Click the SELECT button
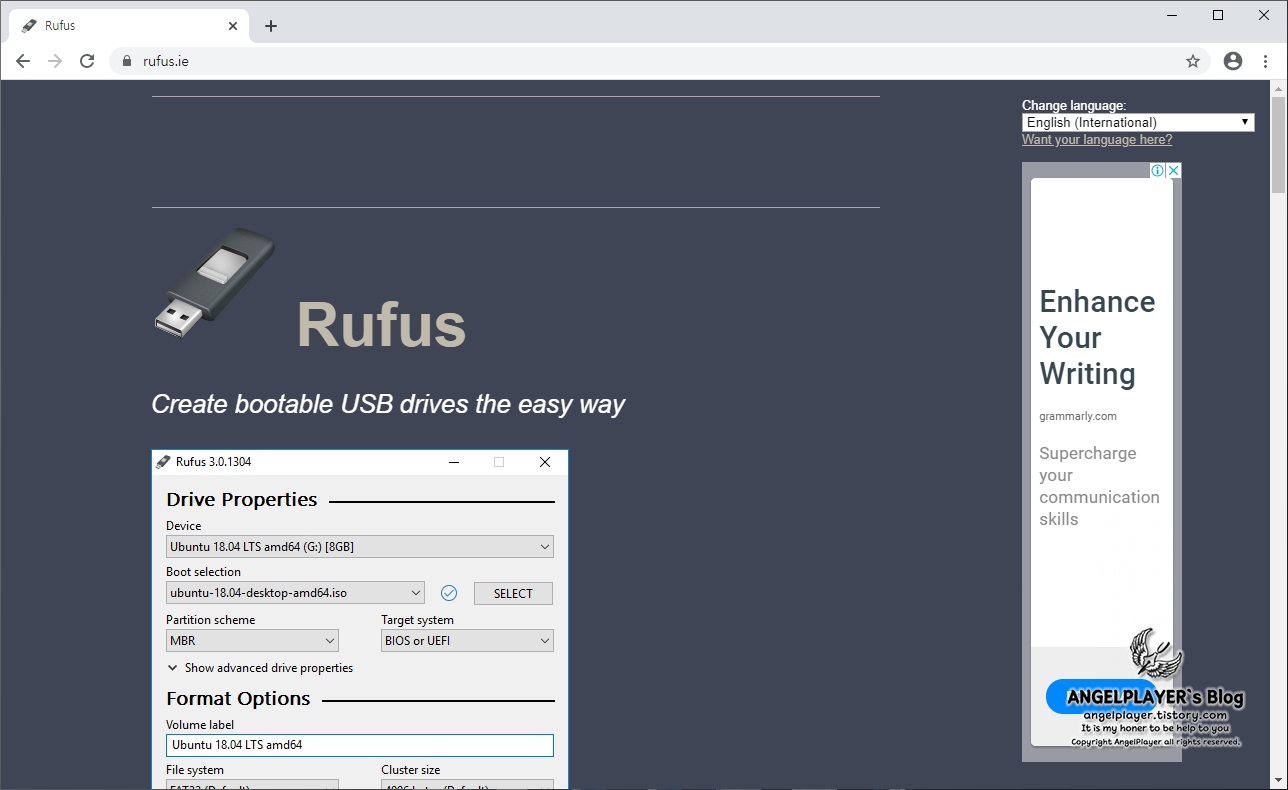1288x790 pixels. (513, 593)
